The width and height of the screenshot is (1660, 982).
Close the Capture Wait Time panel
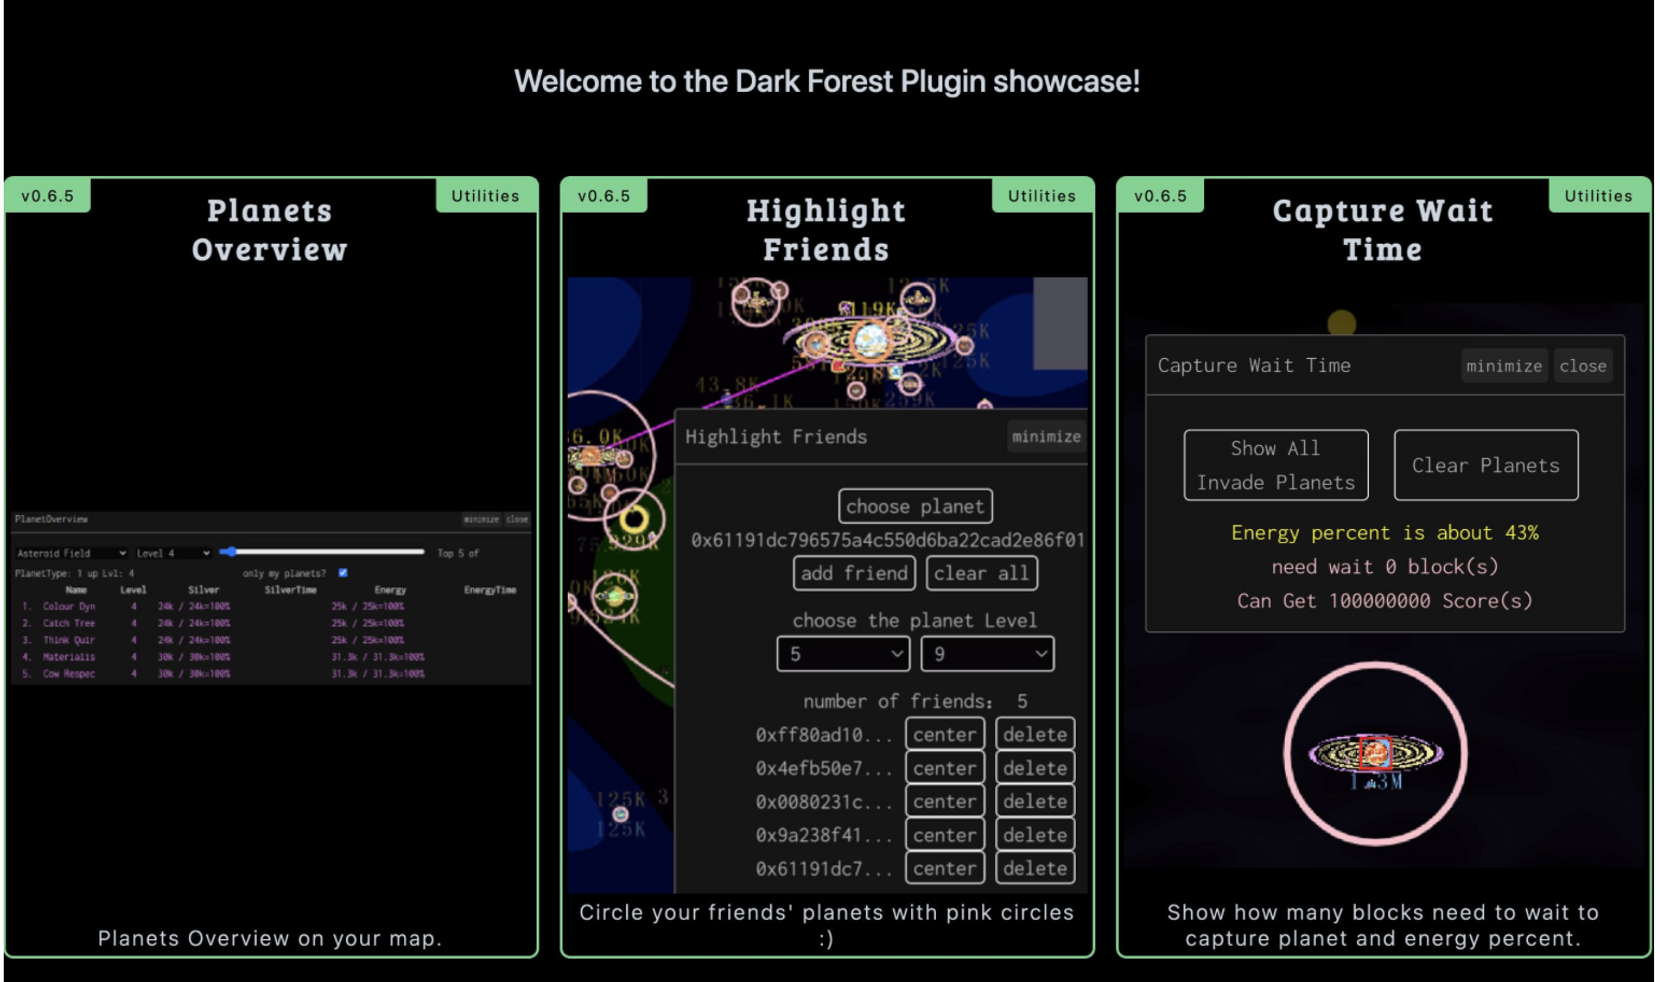[x=1583, y=366]
